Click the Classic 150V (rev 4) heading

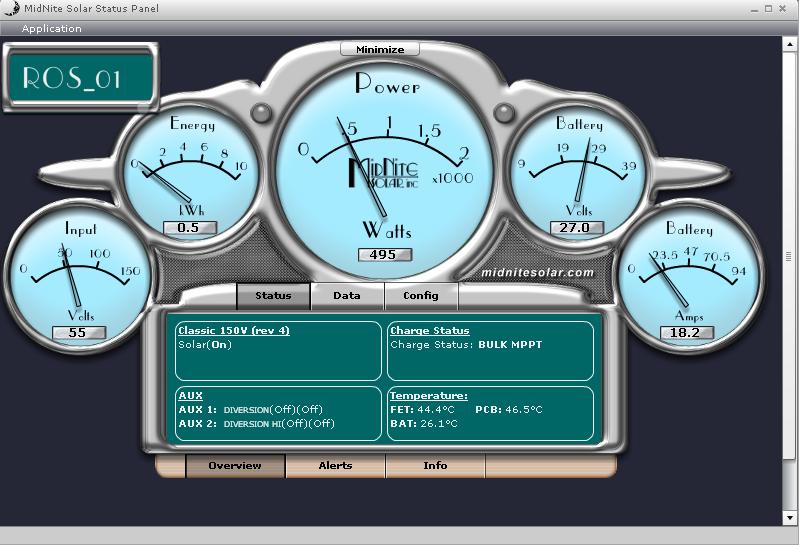pyautogui.click(x=234, y=331)
